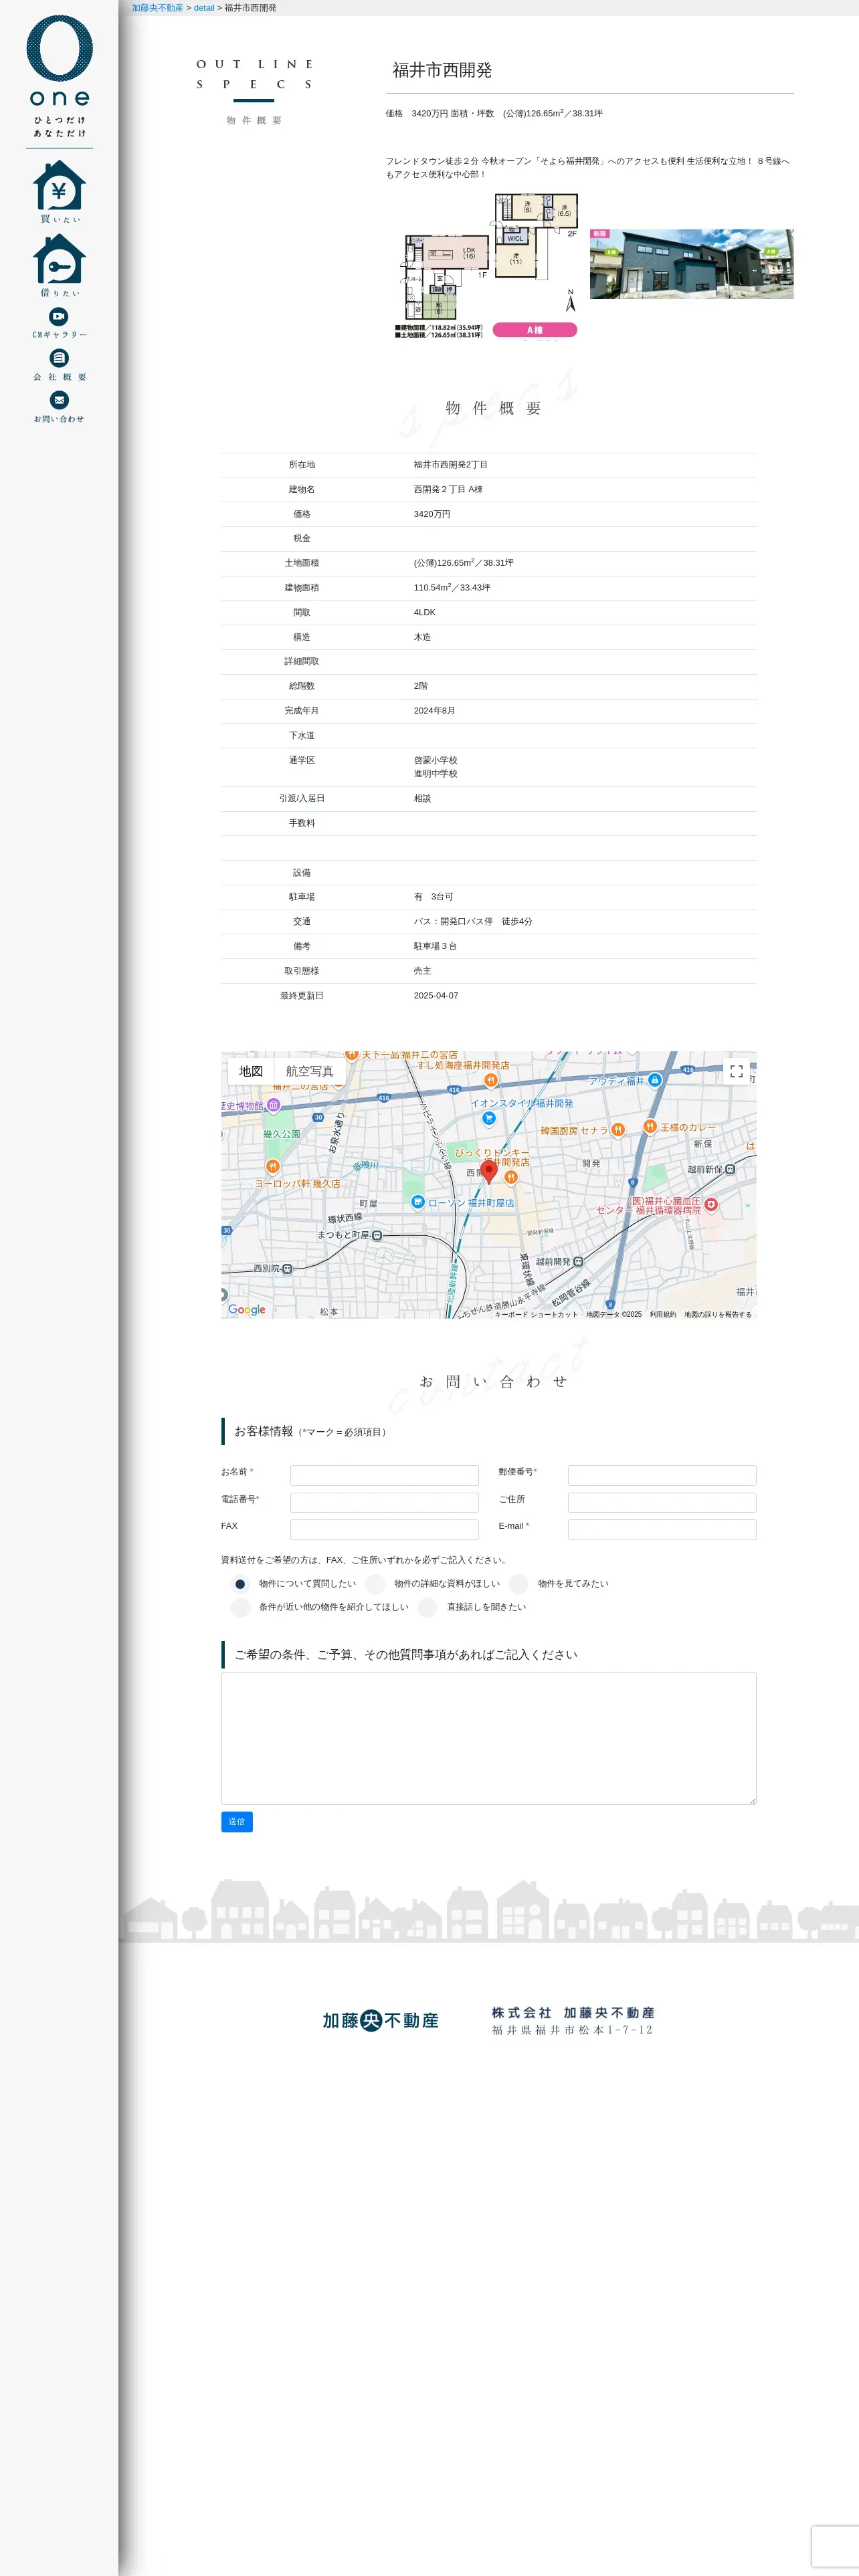
Task: Open the お問い合わせ mail icon
Action: tap(59, 406)
